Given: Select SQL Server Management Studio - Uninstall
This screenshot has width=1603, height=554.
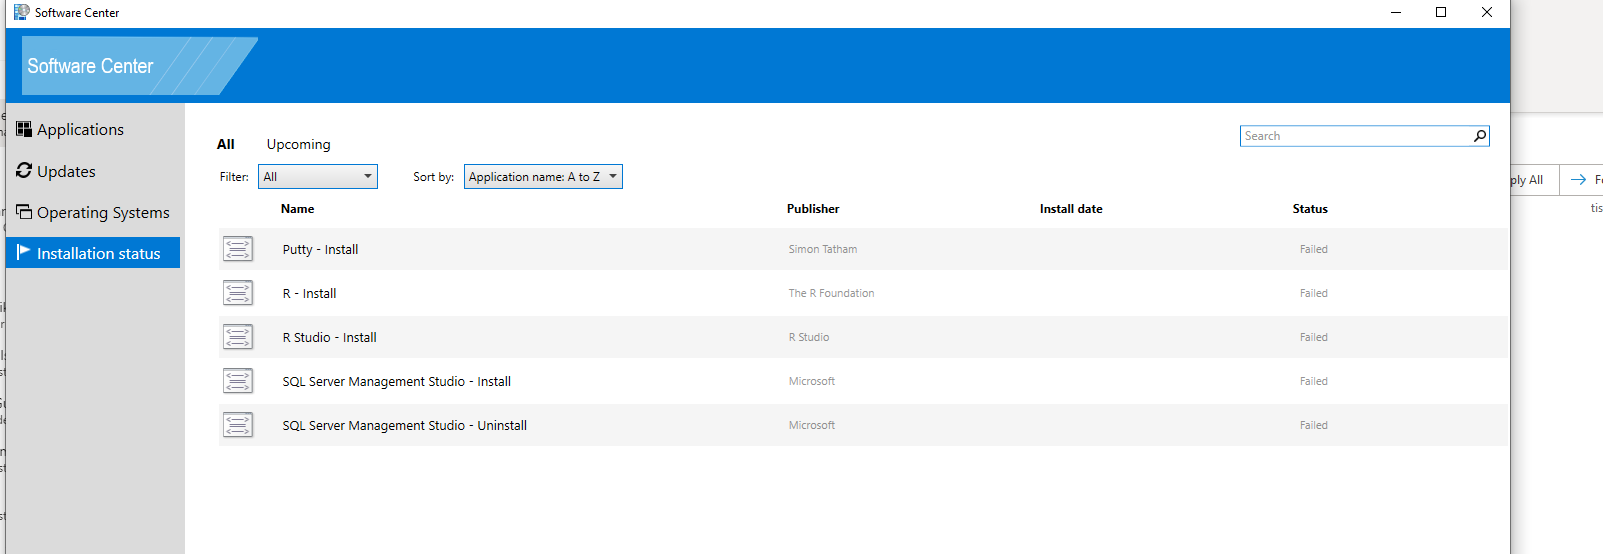Looking at the screenshot, I should [x=404, y=426].
